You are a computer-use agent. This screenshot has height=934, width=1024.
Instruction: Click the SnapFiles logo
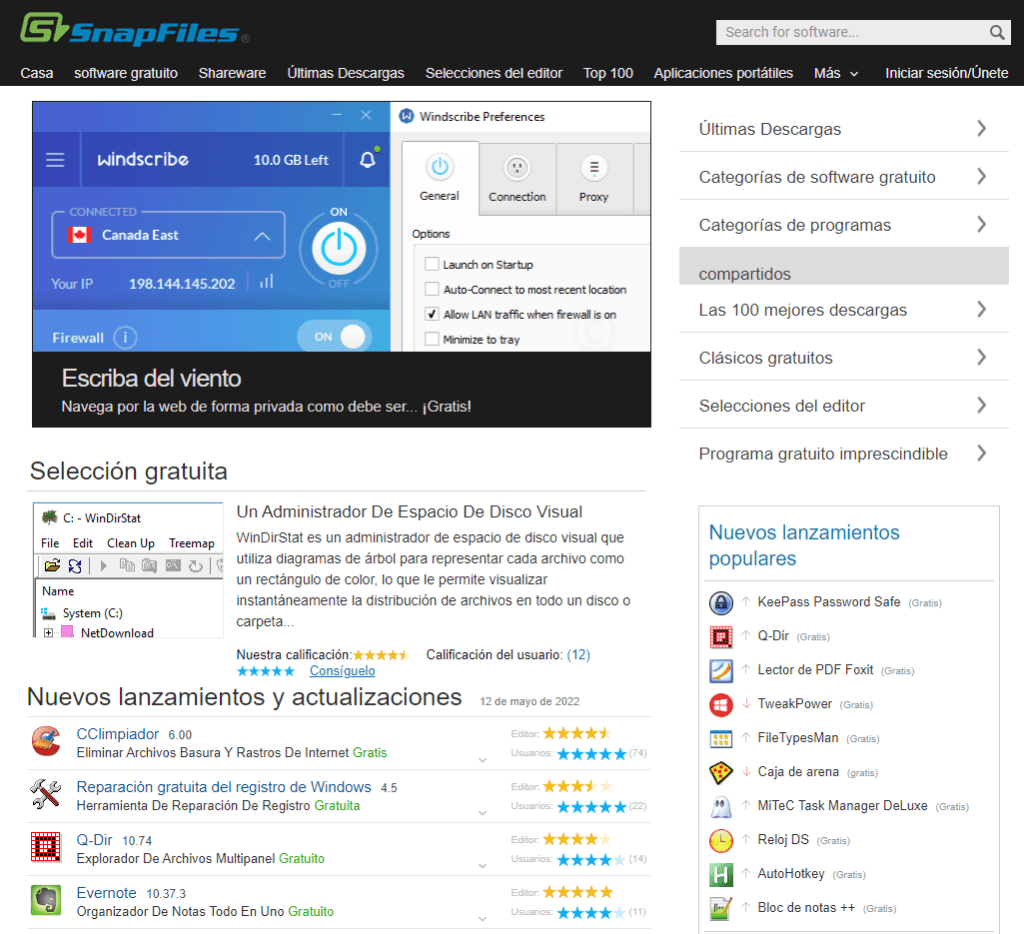point(125,30)
